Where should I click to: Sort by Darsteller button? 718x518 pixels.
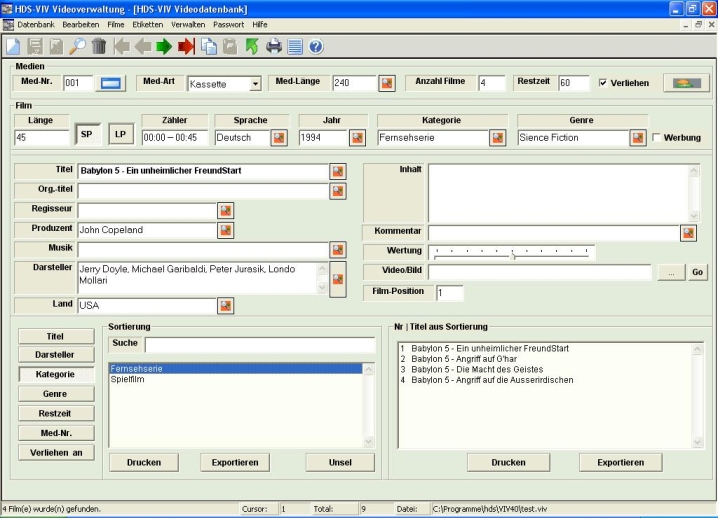[x=55, y=355]
